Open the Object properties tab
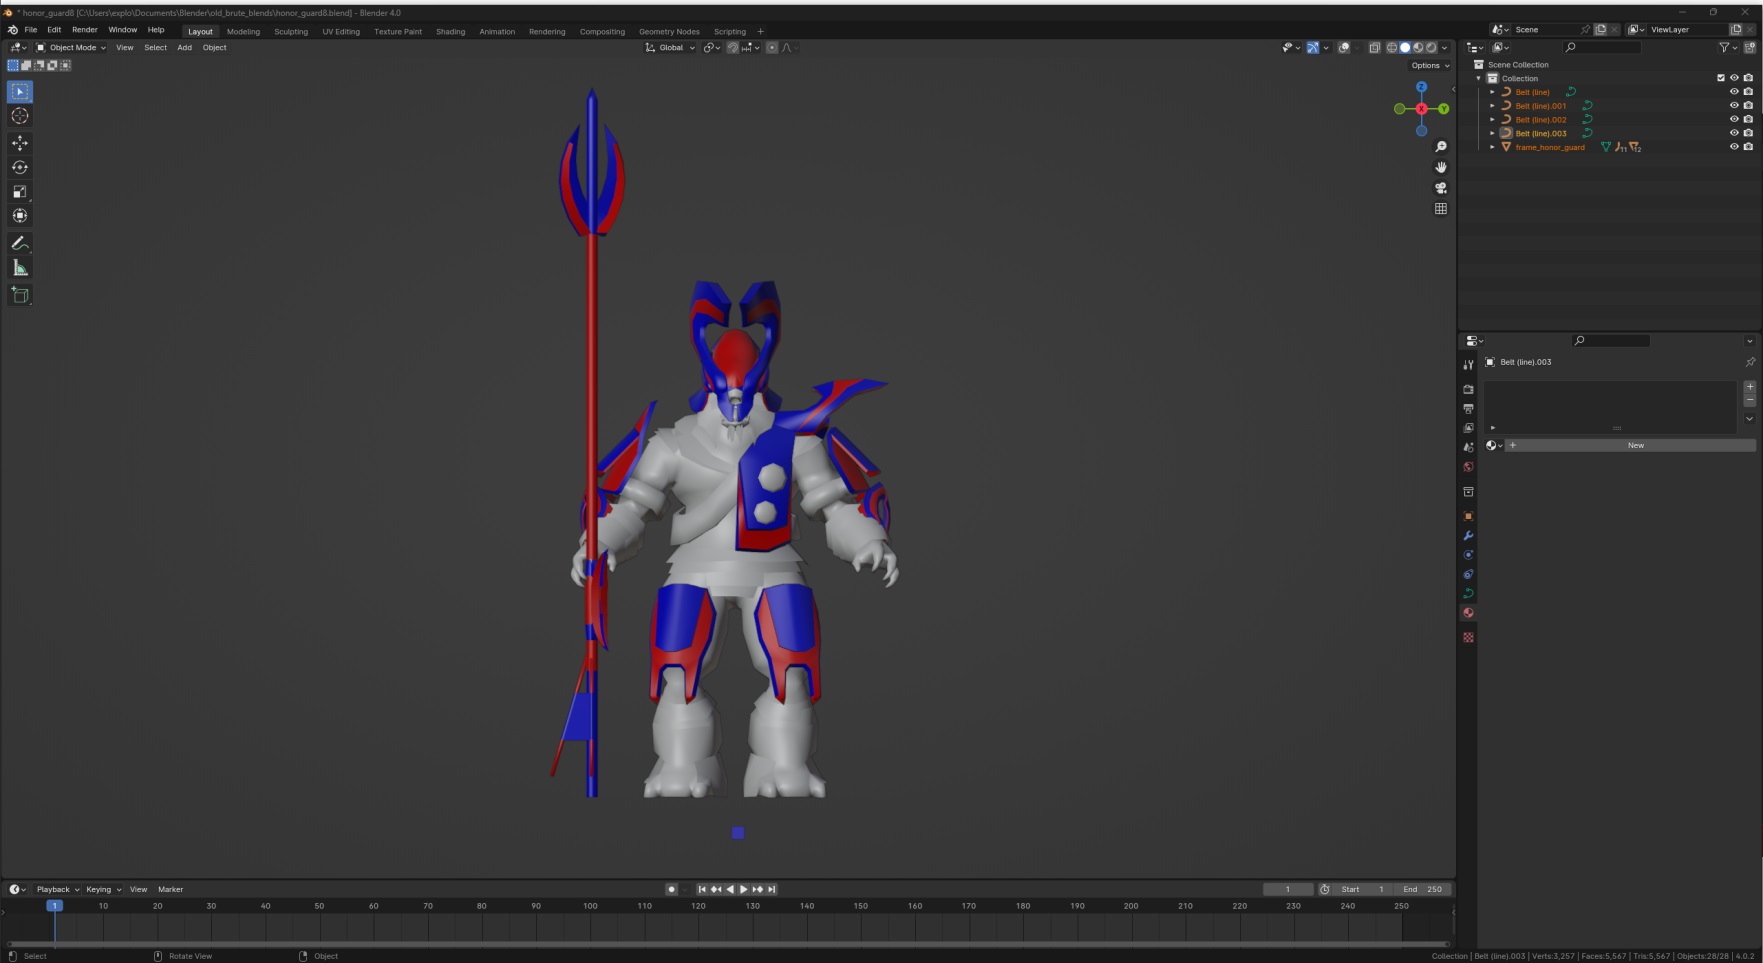This screenshot has width=1763, height=963. click(x=1468, y=516)
